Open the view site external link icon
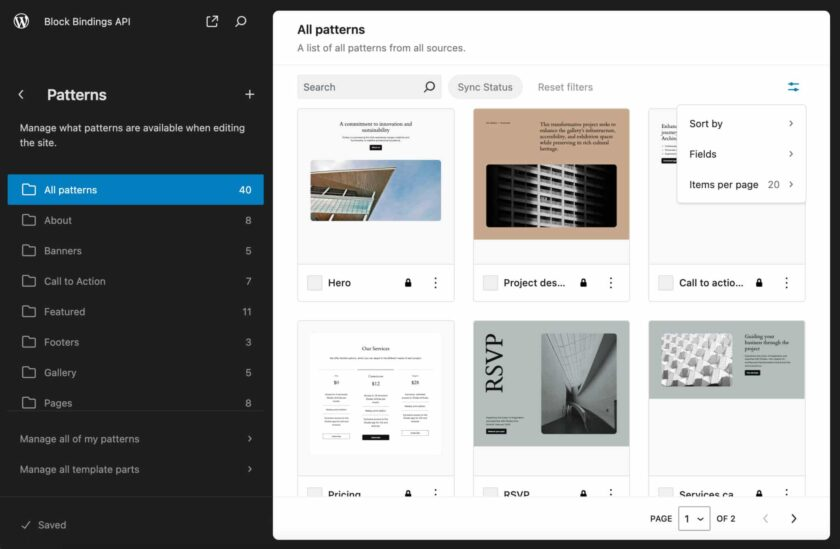 click(212, 21)
